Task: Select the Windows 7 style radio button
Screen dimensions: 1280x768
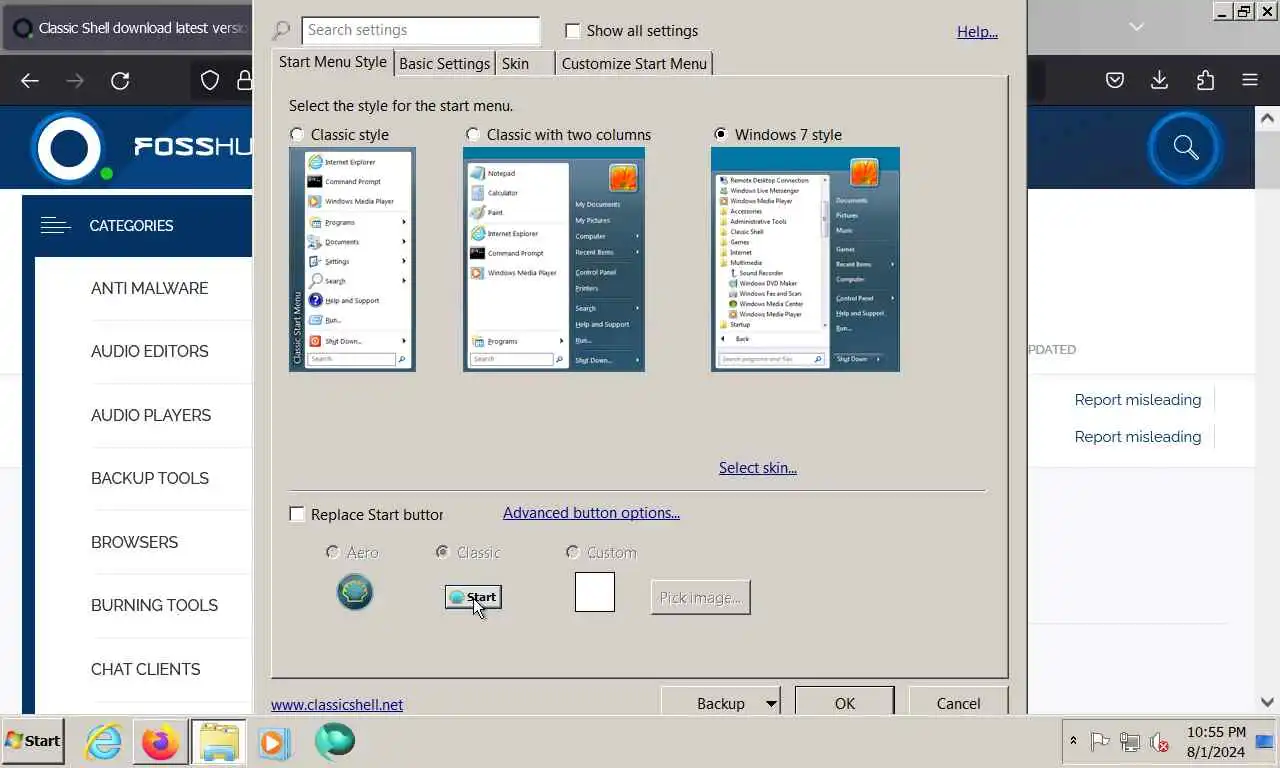Action: 721,134
